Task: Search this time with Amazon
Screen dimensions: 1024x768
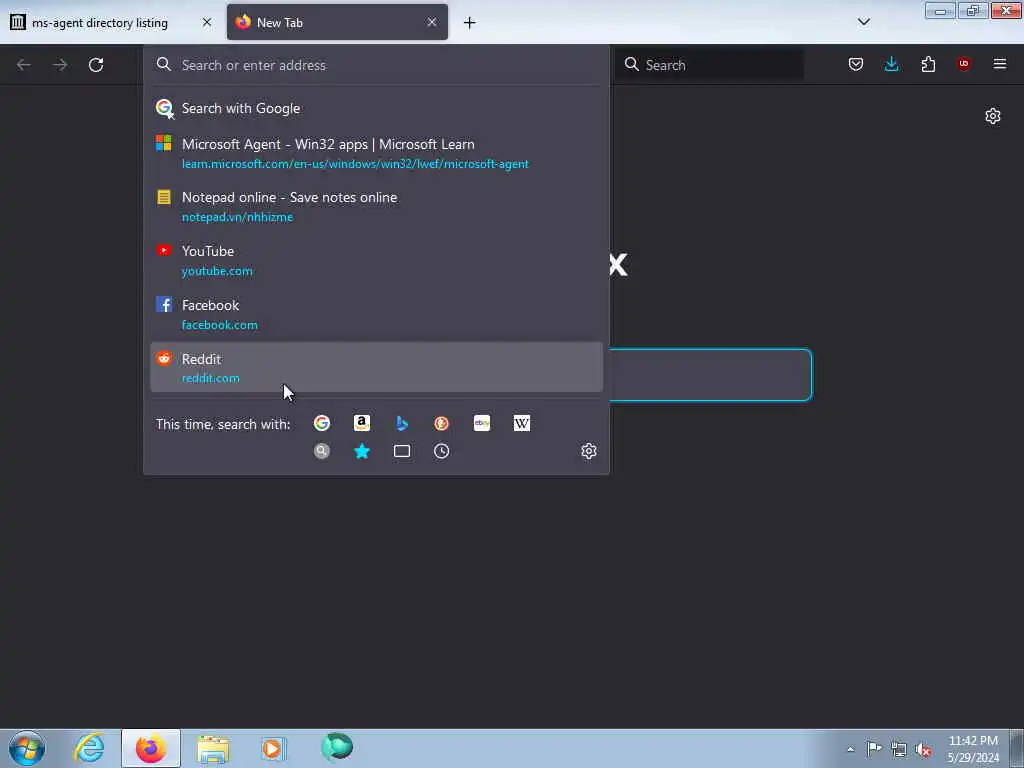Action: 362,423
